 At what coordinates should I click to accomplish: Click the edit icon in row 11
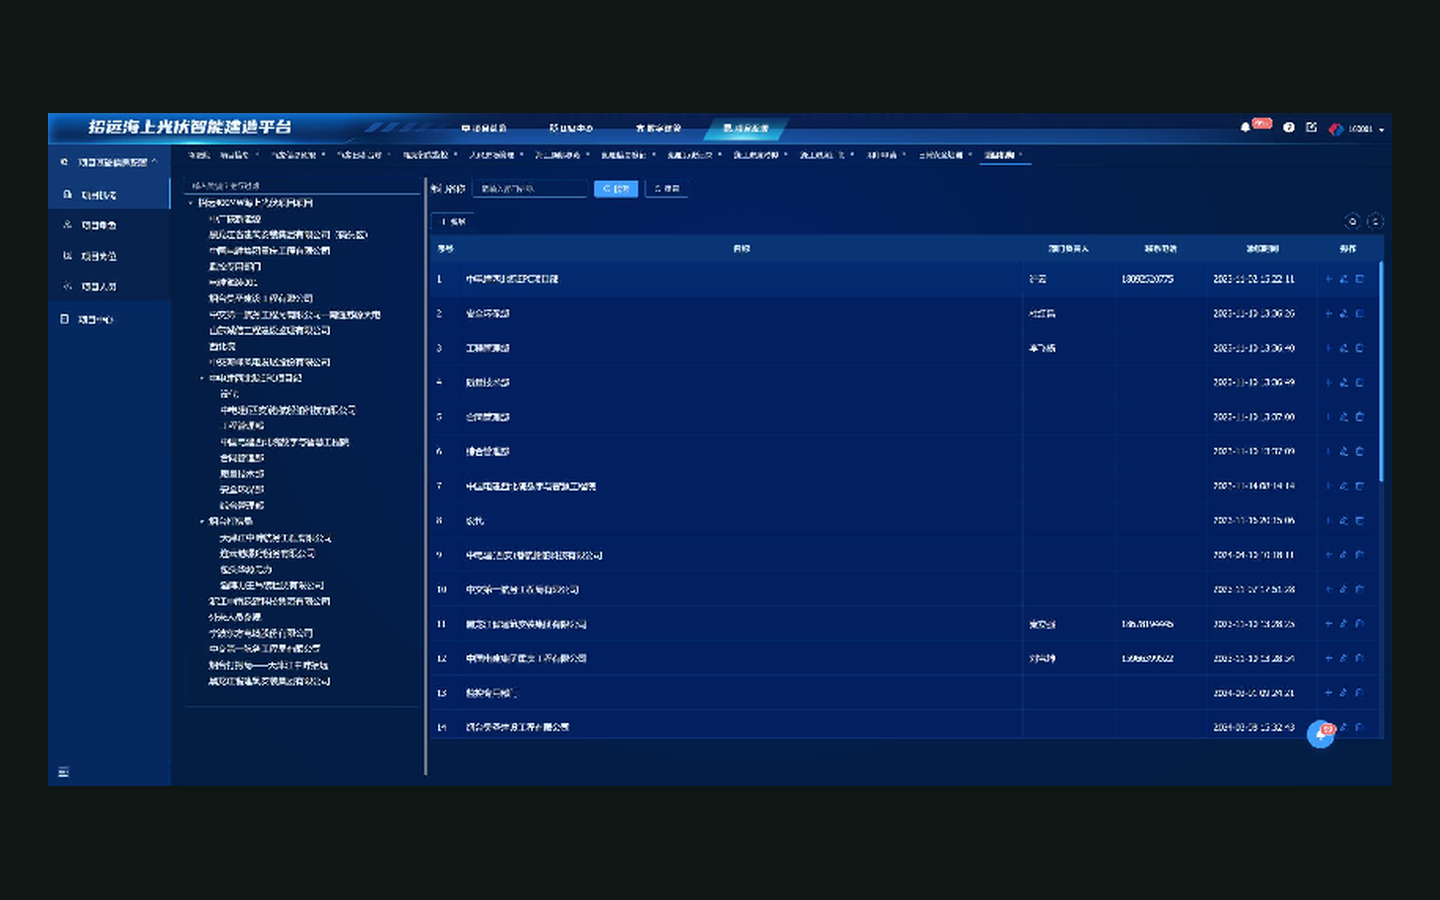[1344, 624]
